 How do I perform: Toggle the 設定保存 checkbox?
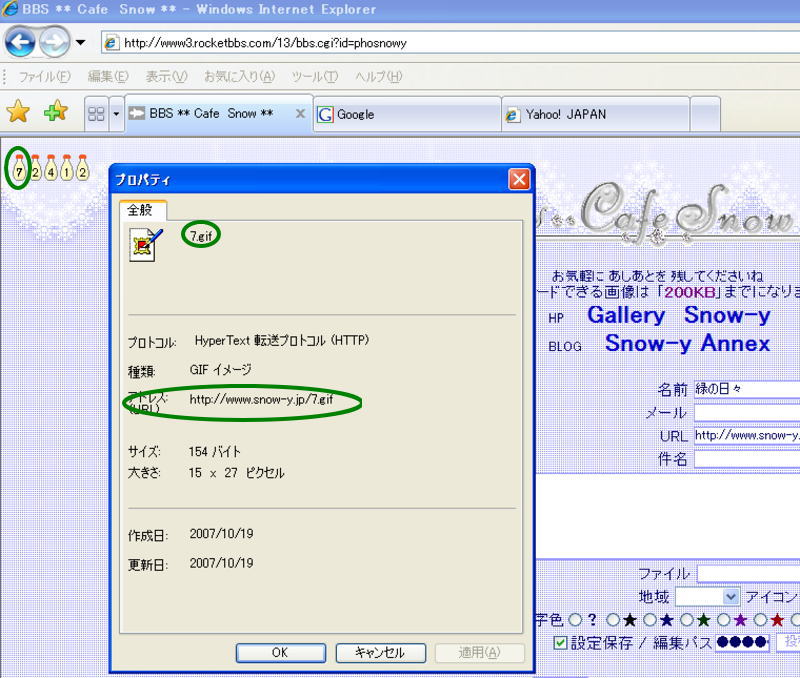[x=561, y=642]
